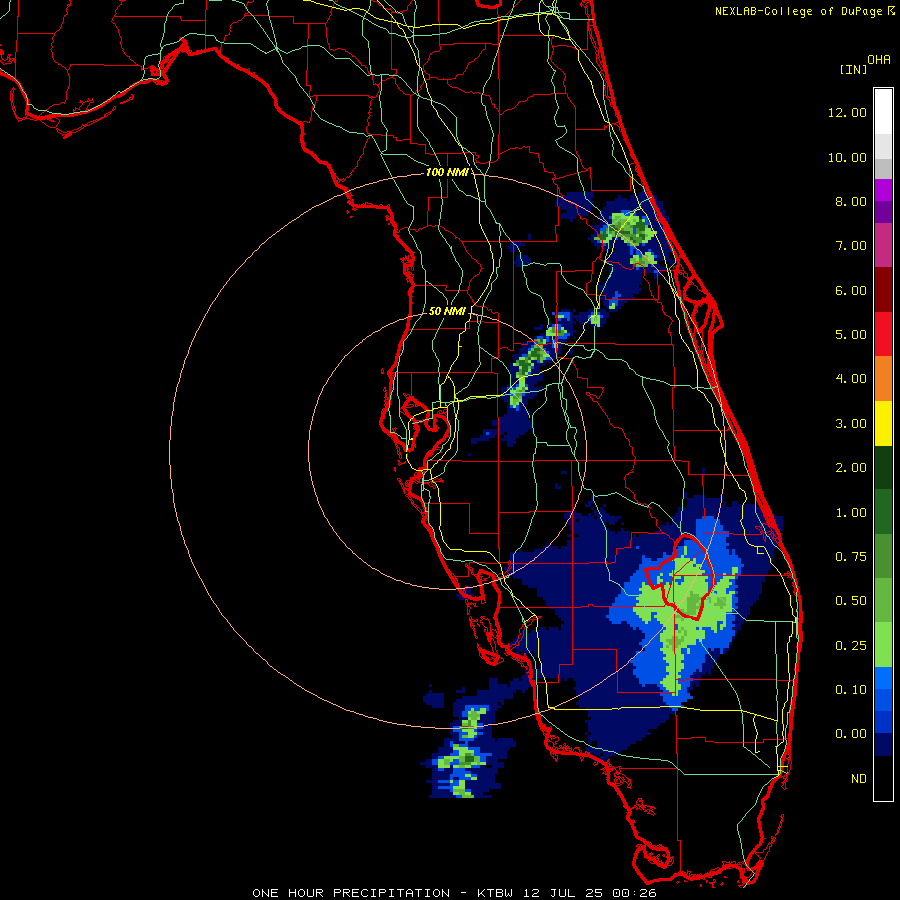900x900 pixels.
Task: Click the green legend swatch beside 1.00
Action: [x=883, y=512]
